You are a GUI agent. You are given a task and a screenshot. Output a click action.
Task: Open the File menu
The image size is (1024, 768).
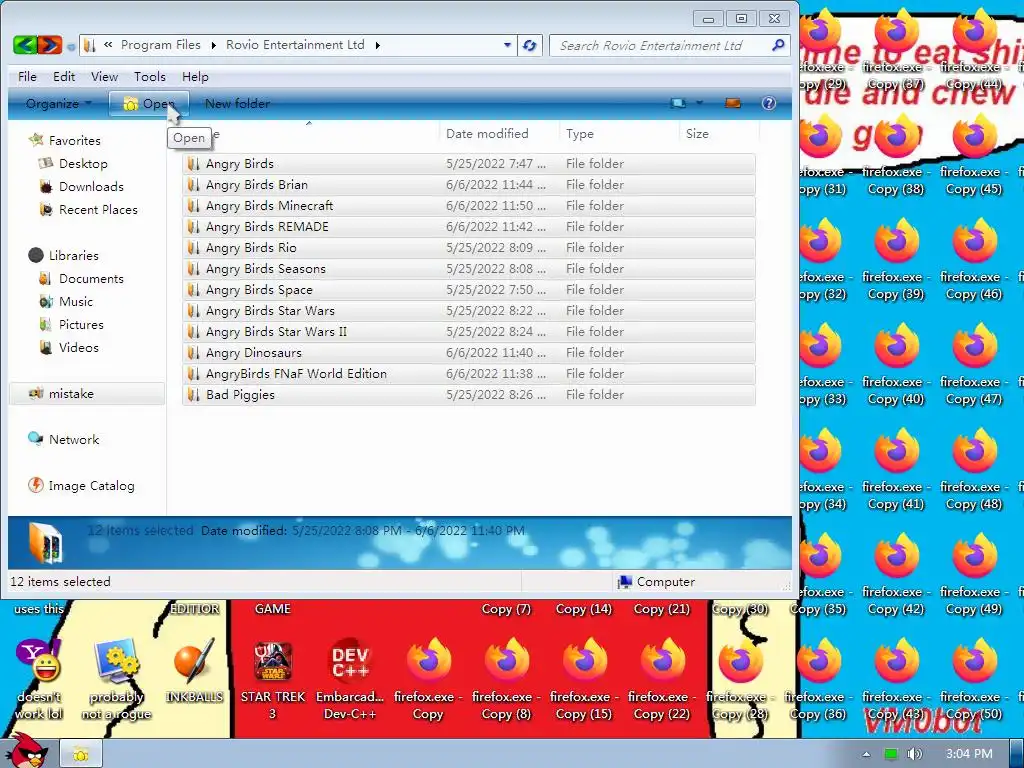(x=27, y=76)
